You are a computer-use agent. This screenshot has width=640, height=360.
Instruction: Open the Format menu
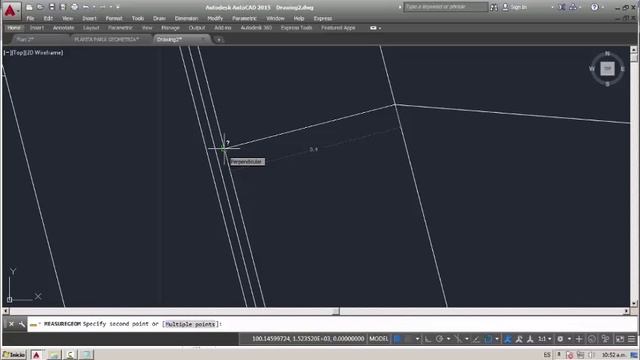pyautogui.click(x=114, y=18)
